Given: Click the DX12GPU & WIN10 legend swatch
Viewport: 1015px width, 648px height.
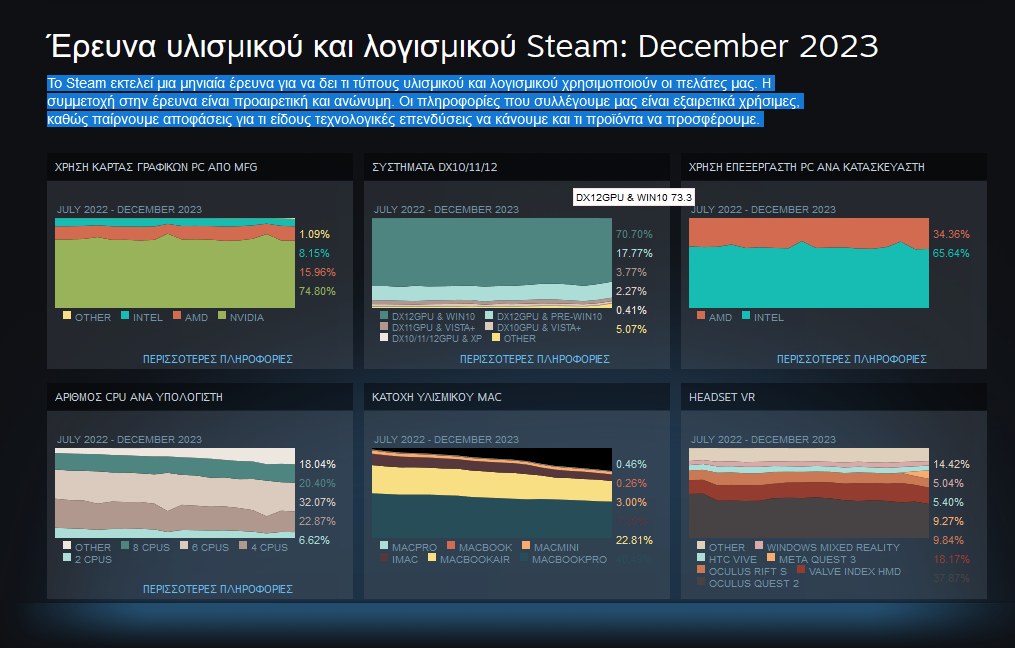Looking at the screenshot, I should (384, 315).
